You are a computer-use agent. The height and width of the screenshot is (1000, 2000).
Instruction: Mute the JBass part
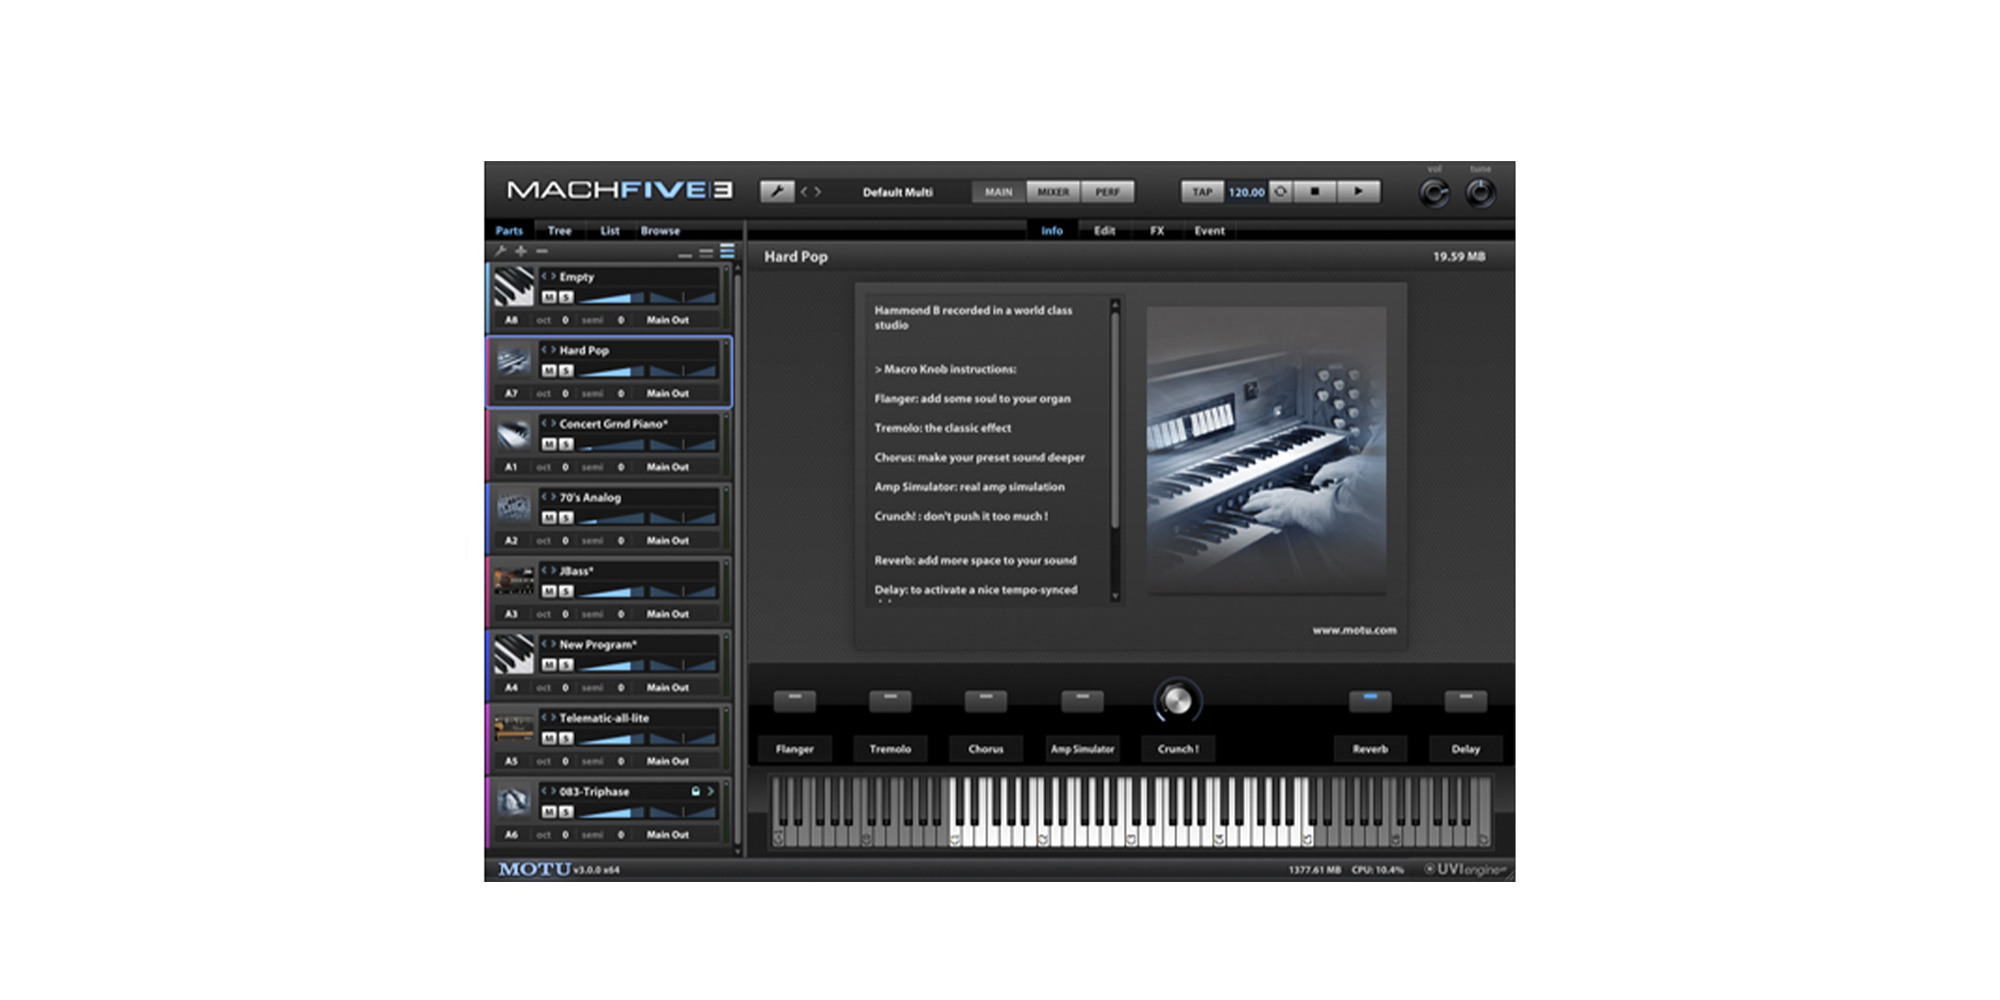point(549,591)
